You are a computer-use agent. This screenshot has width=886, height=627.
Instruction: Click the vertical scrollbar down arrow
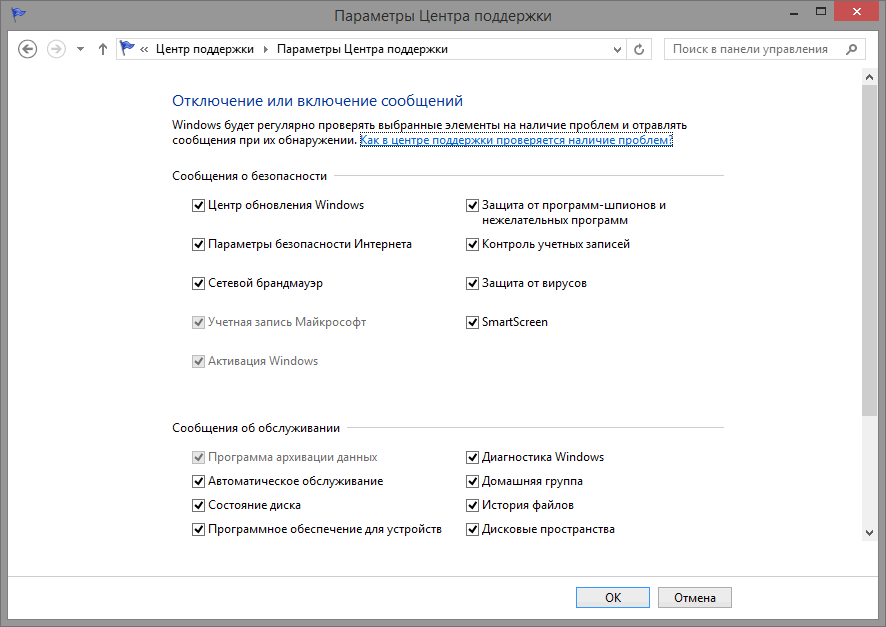coord(869,534)
